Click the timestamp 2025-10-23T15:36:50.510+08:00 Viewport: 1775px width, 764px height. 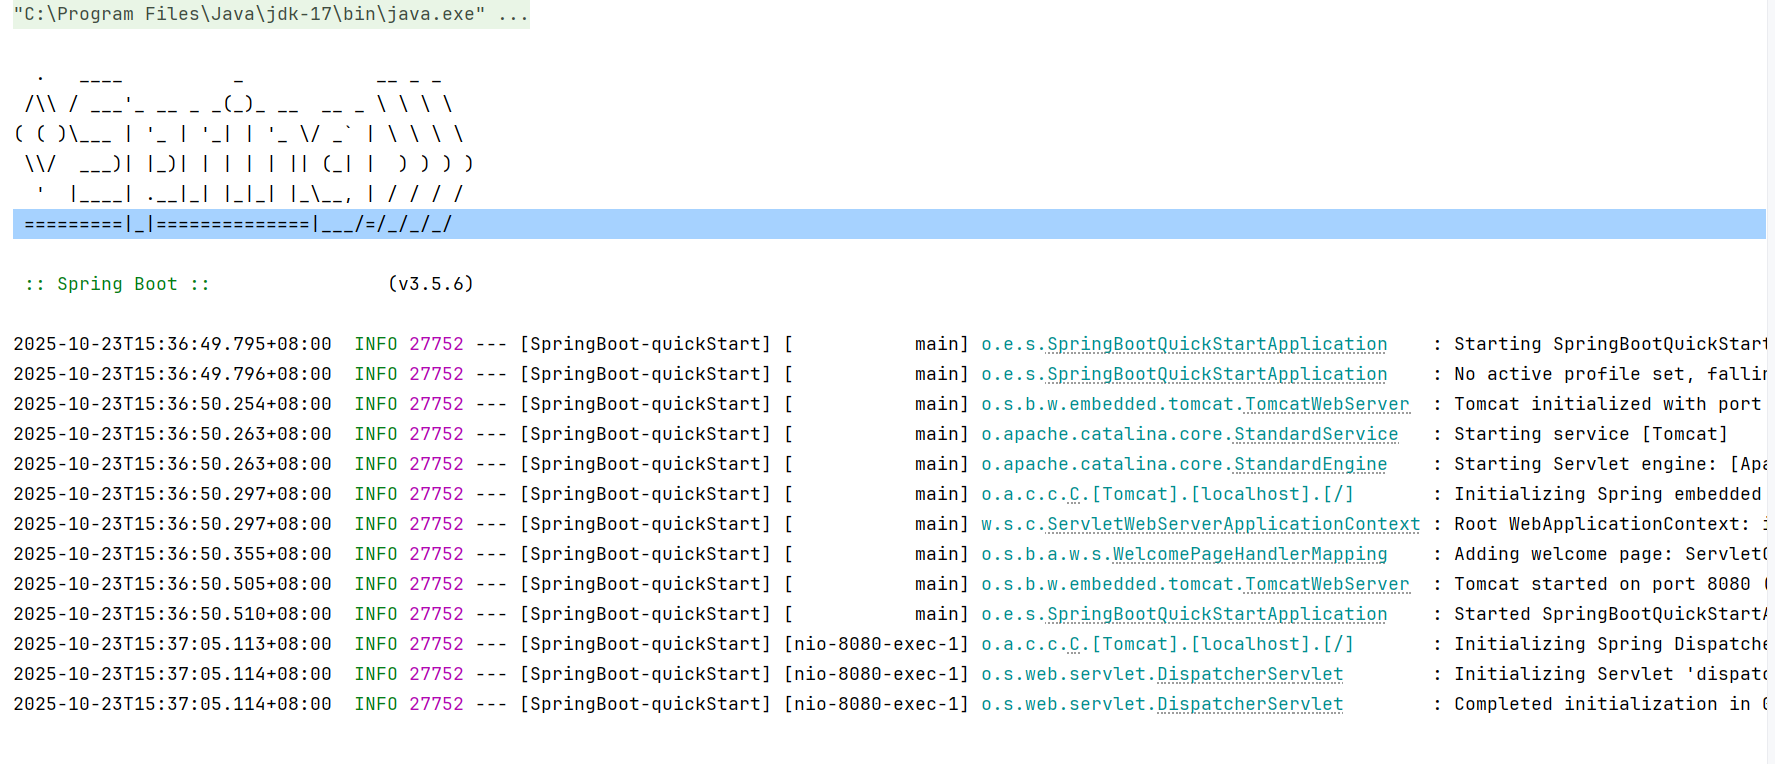[172, 614]
